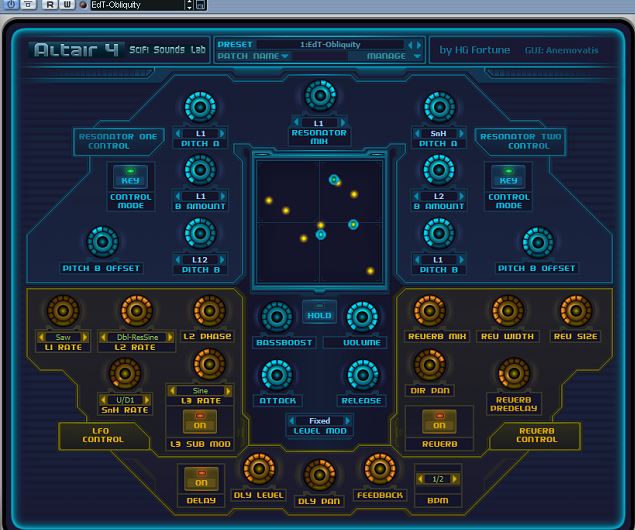Click the preset name field 1:EdT-Obliquity
635x530 pixels.
tap(330, 45)
